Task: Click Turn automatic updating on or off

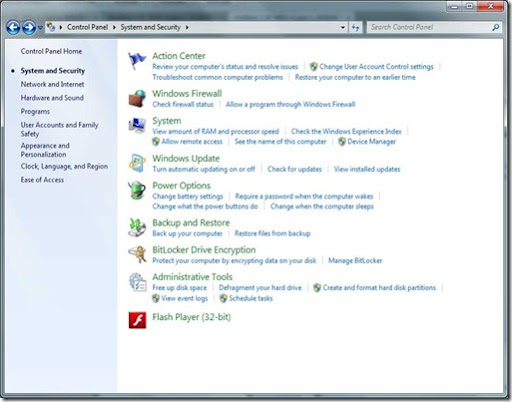Action: tap(204, 169)
